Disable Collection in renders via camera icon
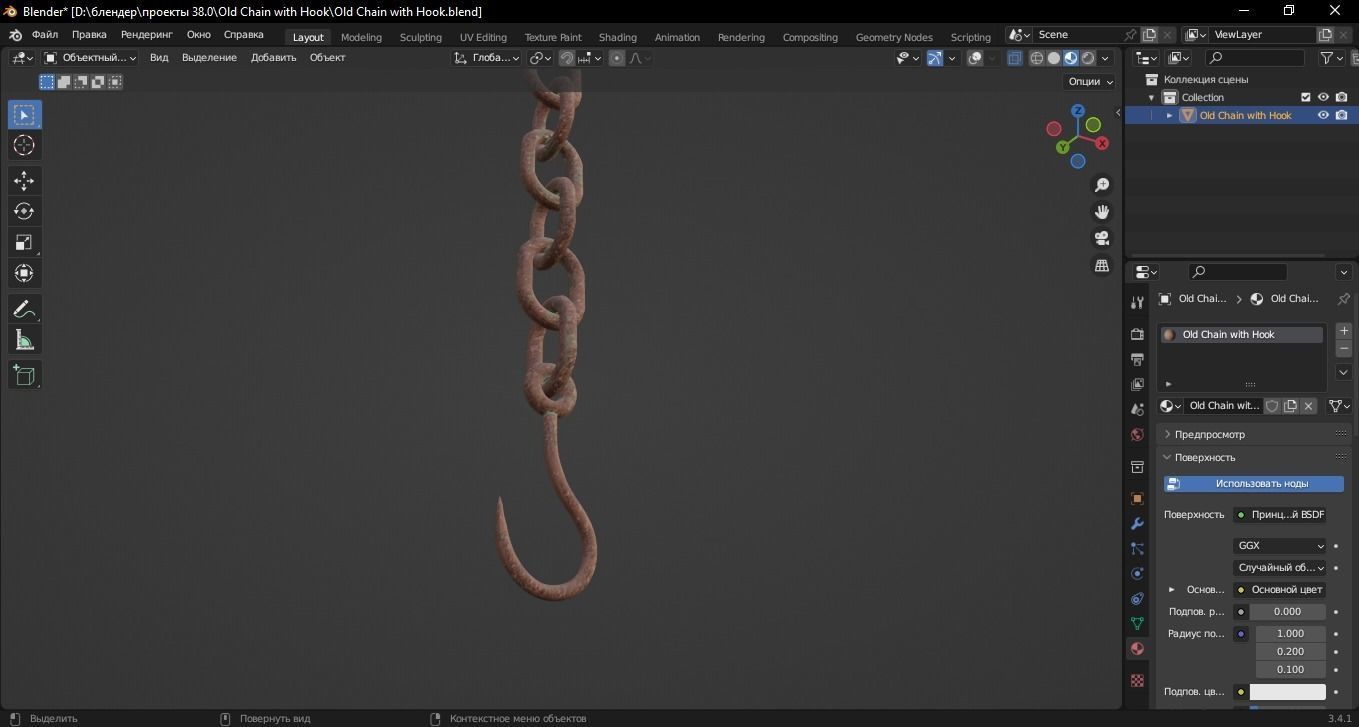Viewport: 1359px width, 727px height. click(1341, 97)
